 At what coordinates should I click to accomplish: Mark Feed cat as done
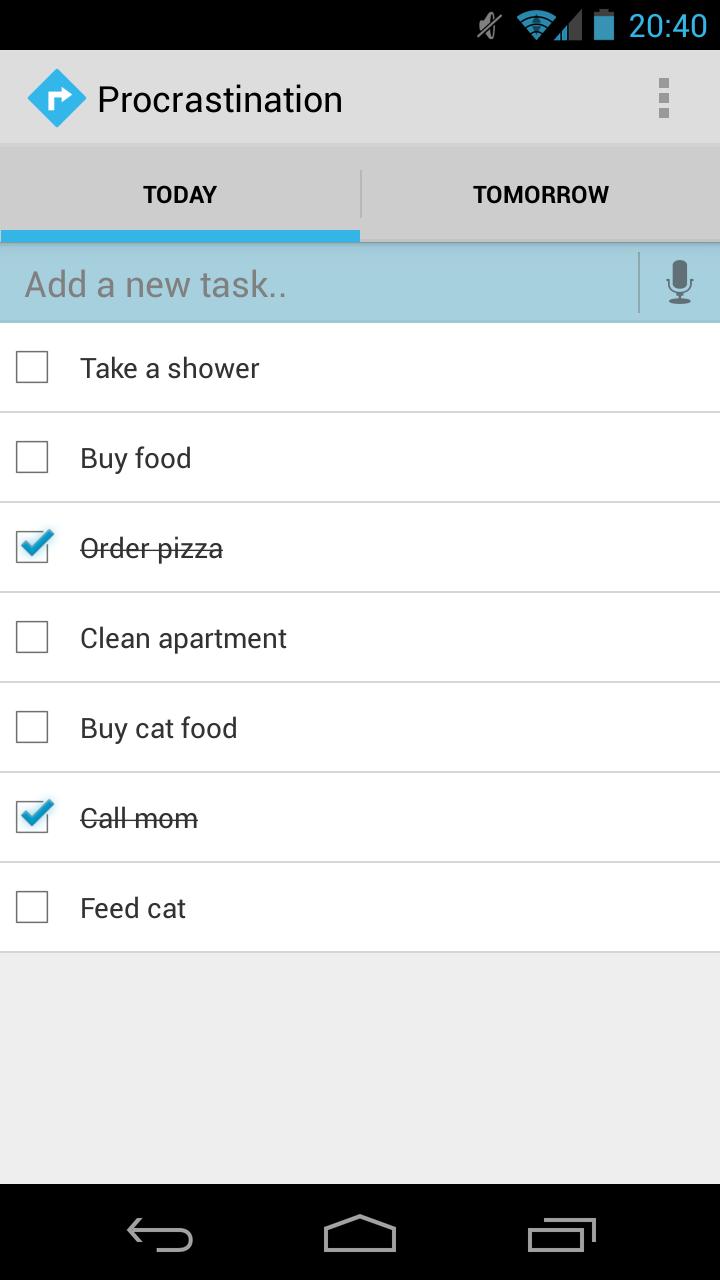32,907
